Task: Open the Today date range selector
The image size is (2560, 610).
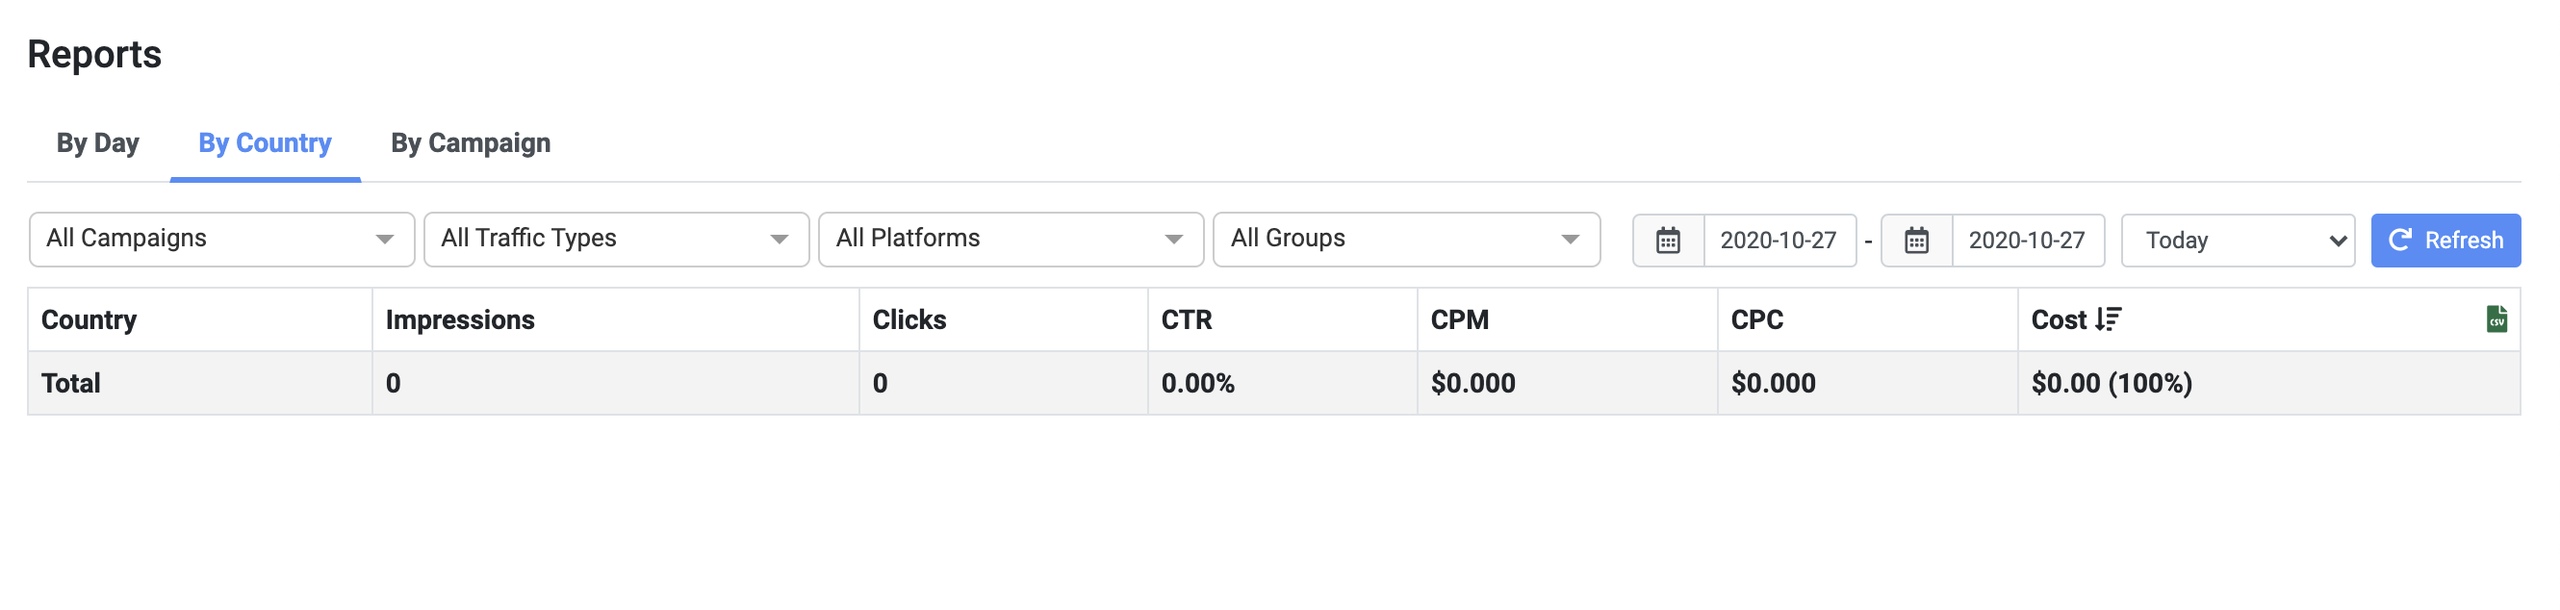Action: click(2236, 240)
